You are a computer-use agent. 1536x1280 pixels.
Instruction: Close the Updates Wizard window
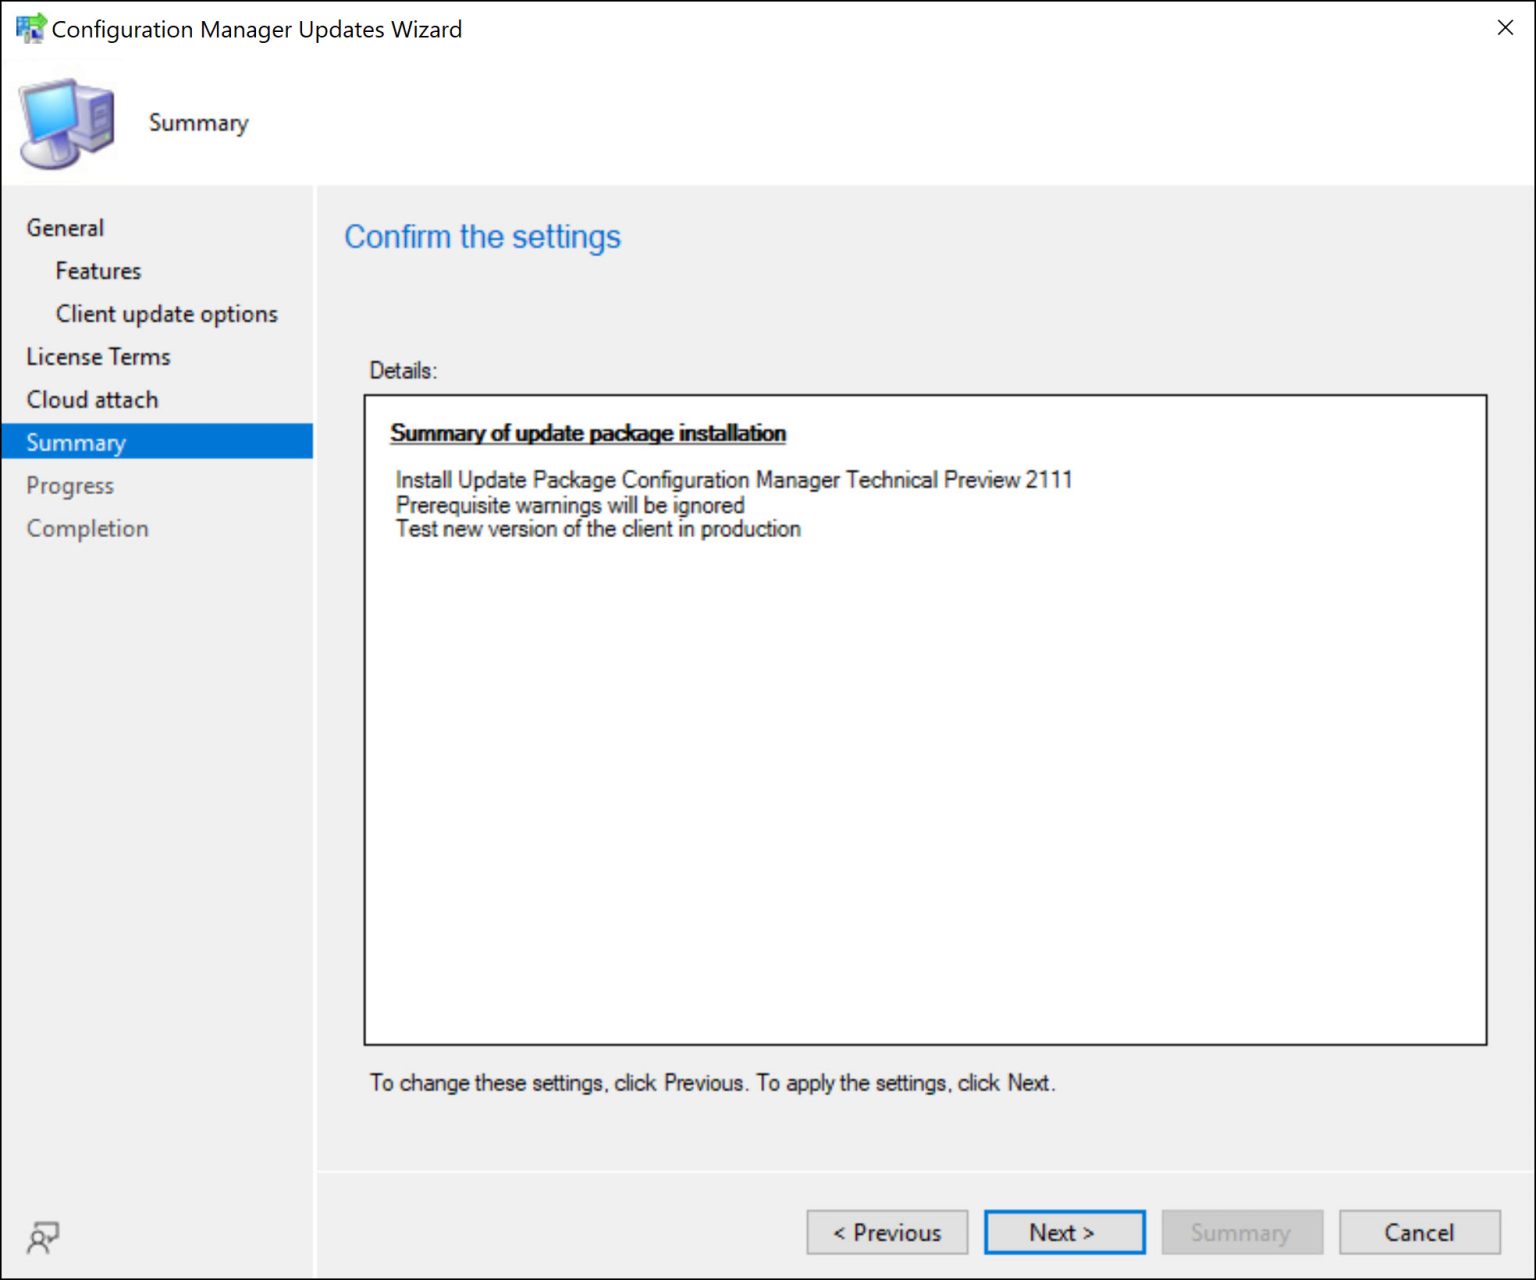(x=1505, y=28)
